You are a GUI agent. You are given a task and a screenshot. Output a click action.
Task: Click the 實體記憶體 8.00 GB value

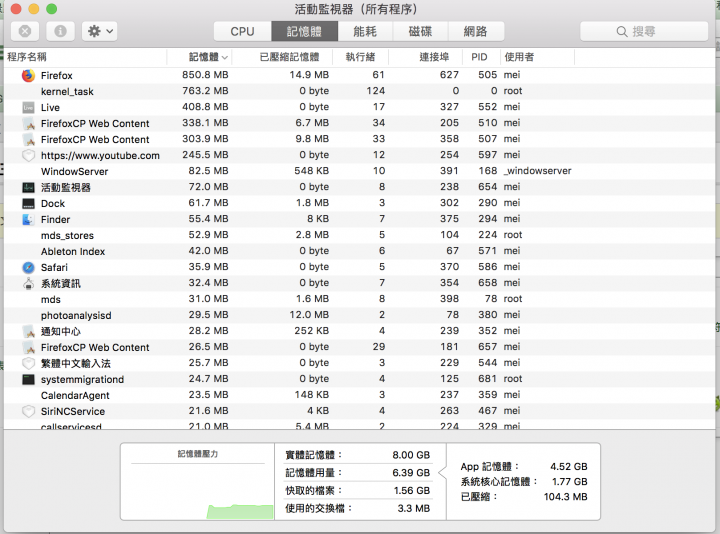[411, 455]
